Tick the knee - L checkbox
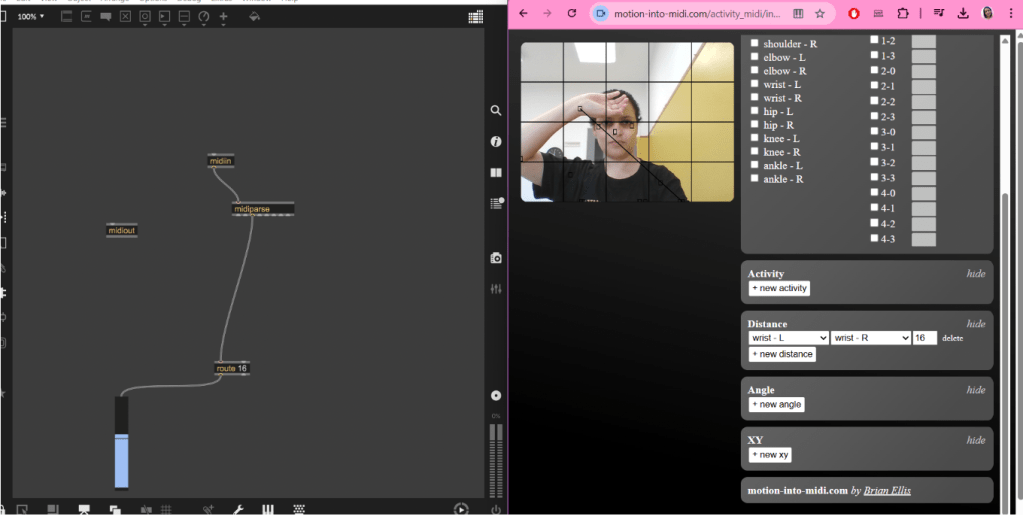Screen dimensions: 1023x516 pos(755,138)
